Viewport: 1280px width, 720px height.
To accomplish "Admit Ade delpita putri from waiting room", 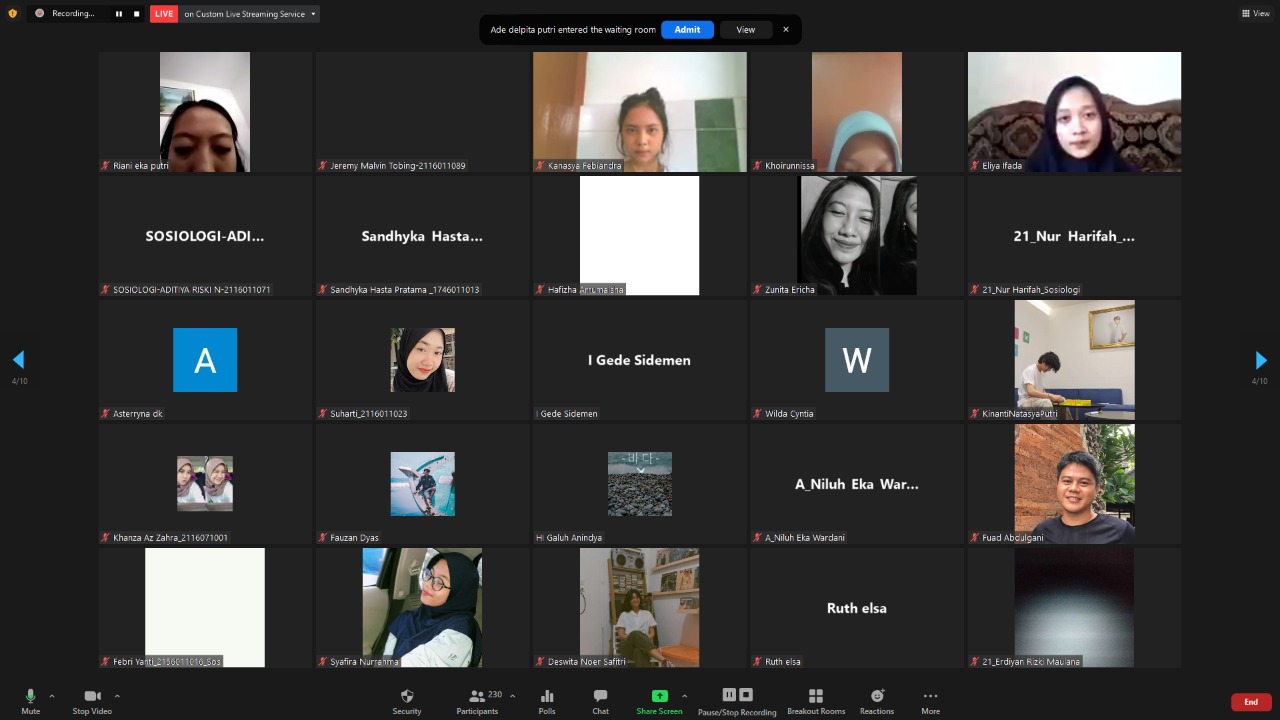I will 687,30.
